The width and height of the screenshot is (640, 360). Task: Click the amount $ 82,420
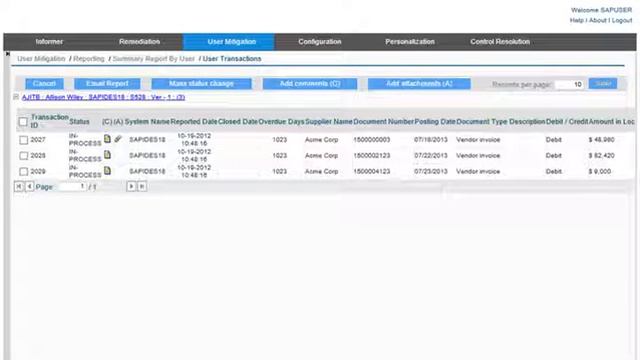(601, 156)
